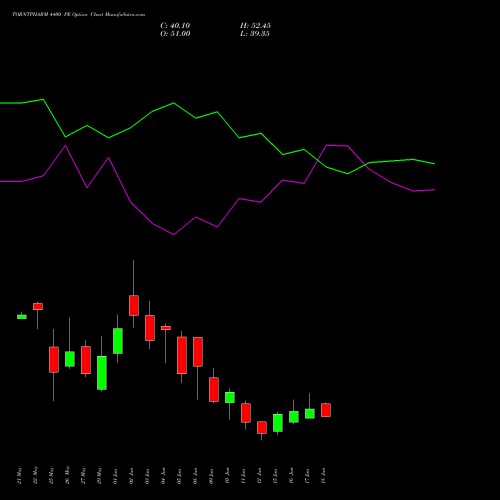Screen dimensions: 500x500
Task: Click the red candle above 25 May
Action: pos(54,360)
